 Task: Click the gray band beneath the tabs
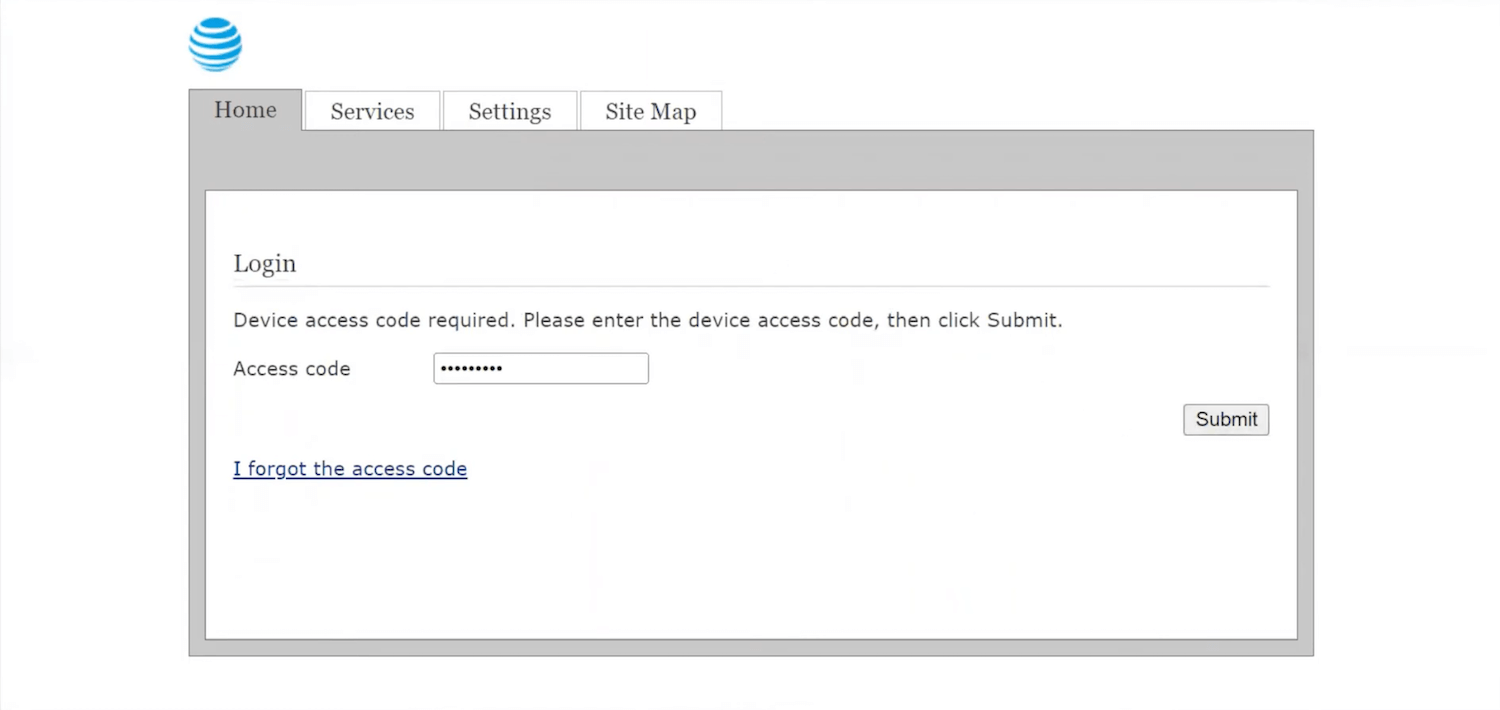[x=750, y=160]
